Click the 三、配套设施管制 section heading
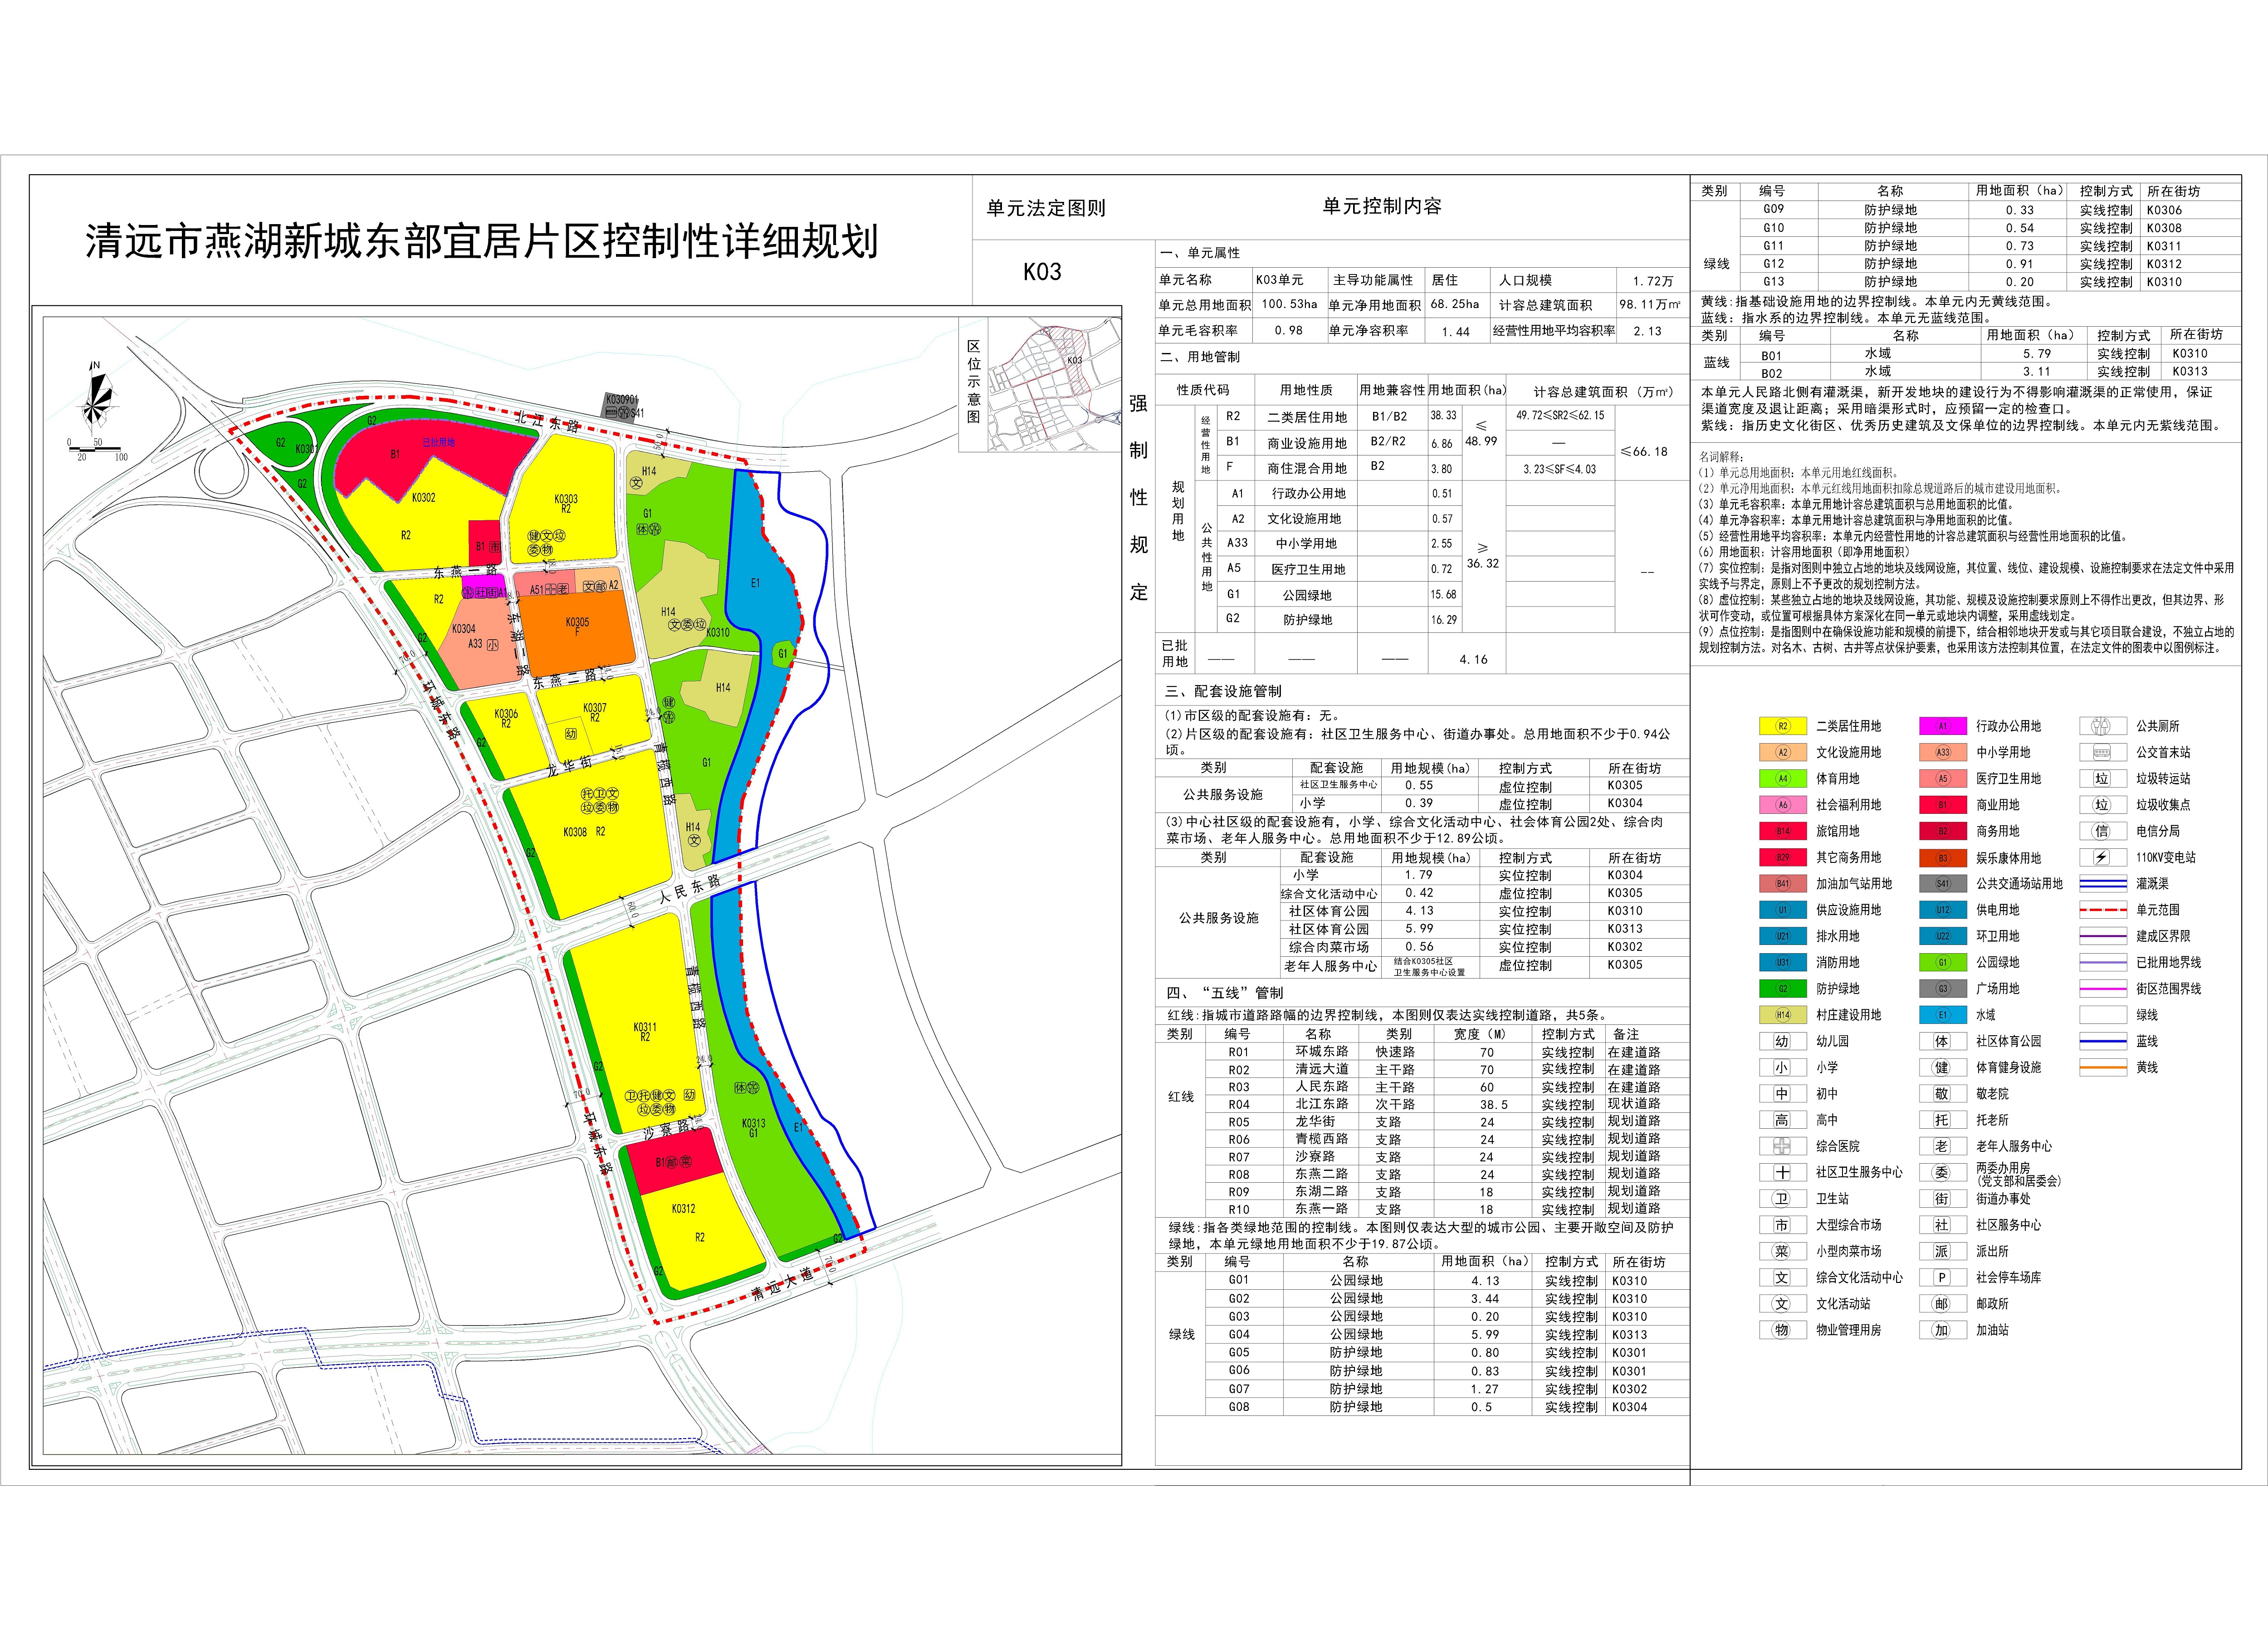 1223,691
